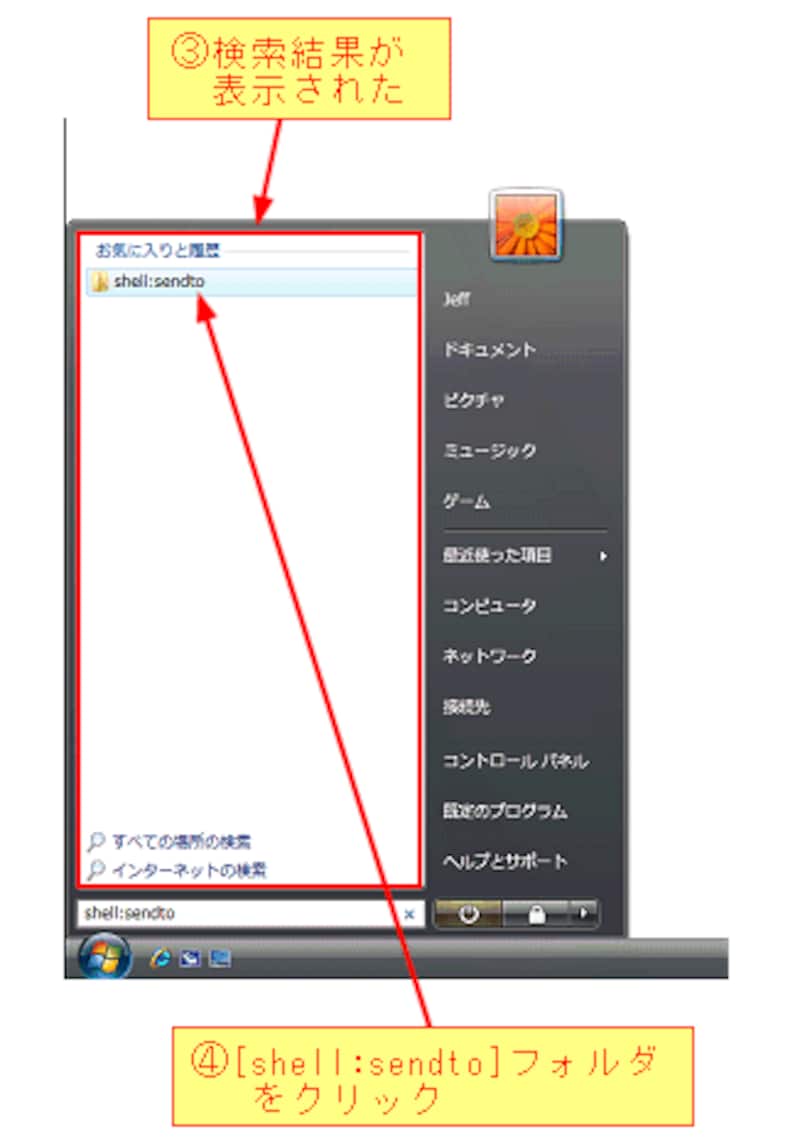Screen dimensions: 800x1144
Task: Open ミュージック in the Start menu
Action: pos(489,451)
